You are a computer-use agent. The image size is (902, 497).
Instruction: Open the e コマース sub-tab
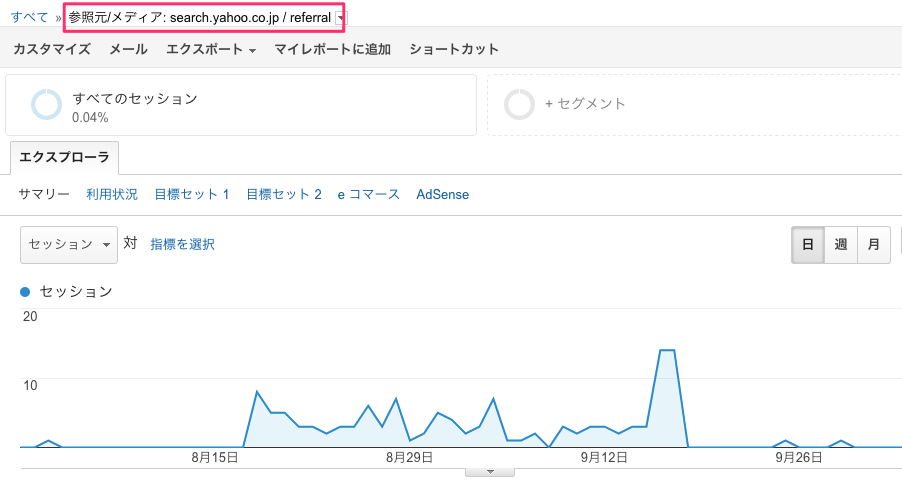pos(369,195)
